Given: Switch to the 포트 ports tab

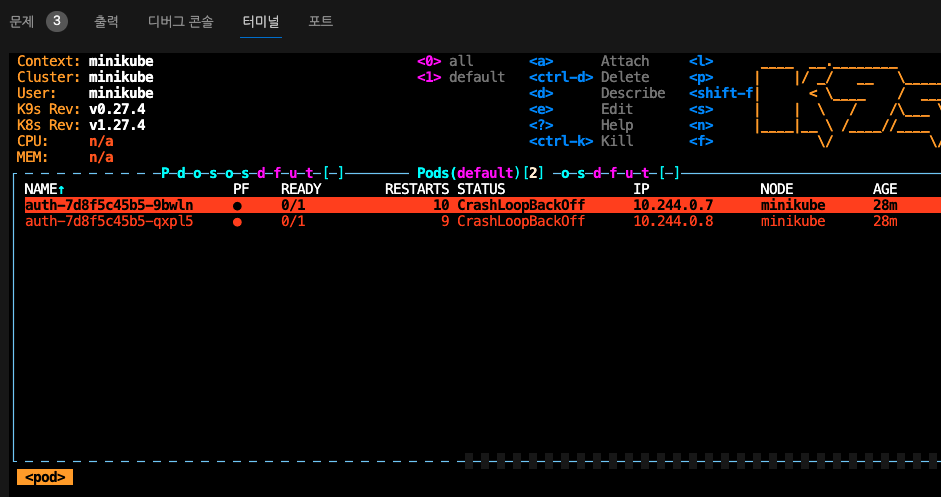Looking at the screenshot, I should pyautogui.click(x=320, y=22).
